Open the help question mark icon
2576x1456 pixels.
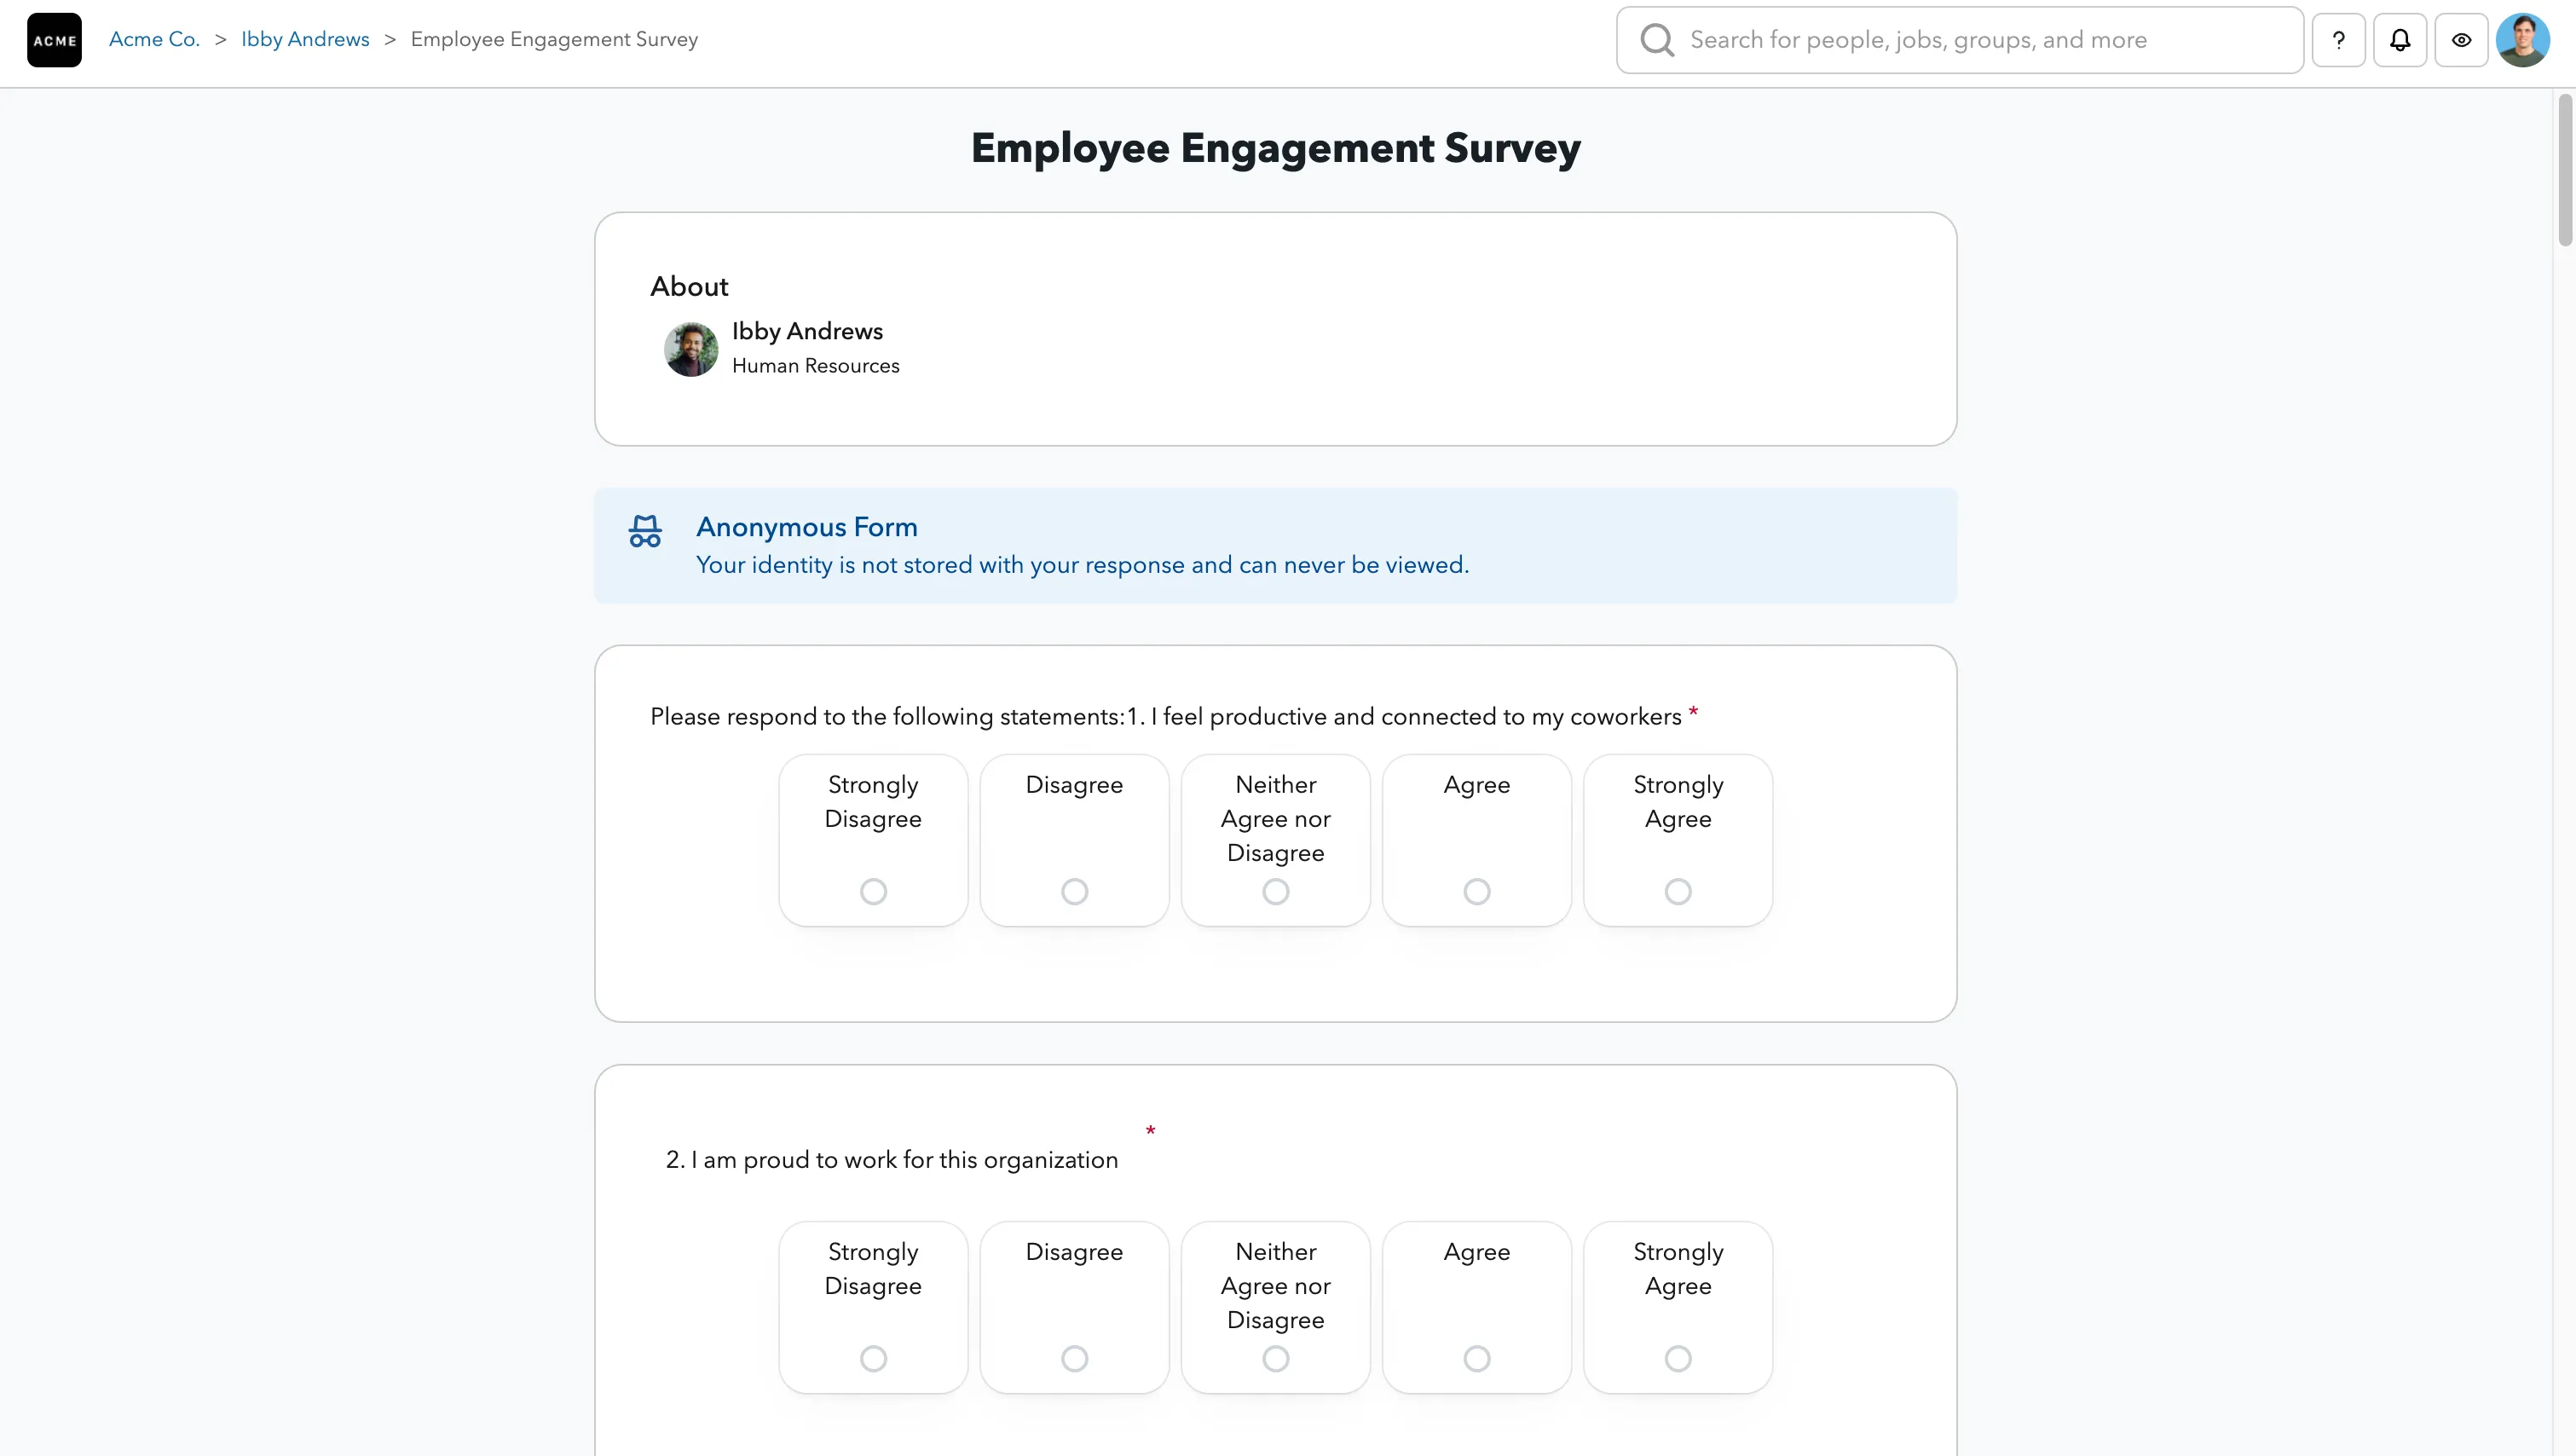(2338, 40)
